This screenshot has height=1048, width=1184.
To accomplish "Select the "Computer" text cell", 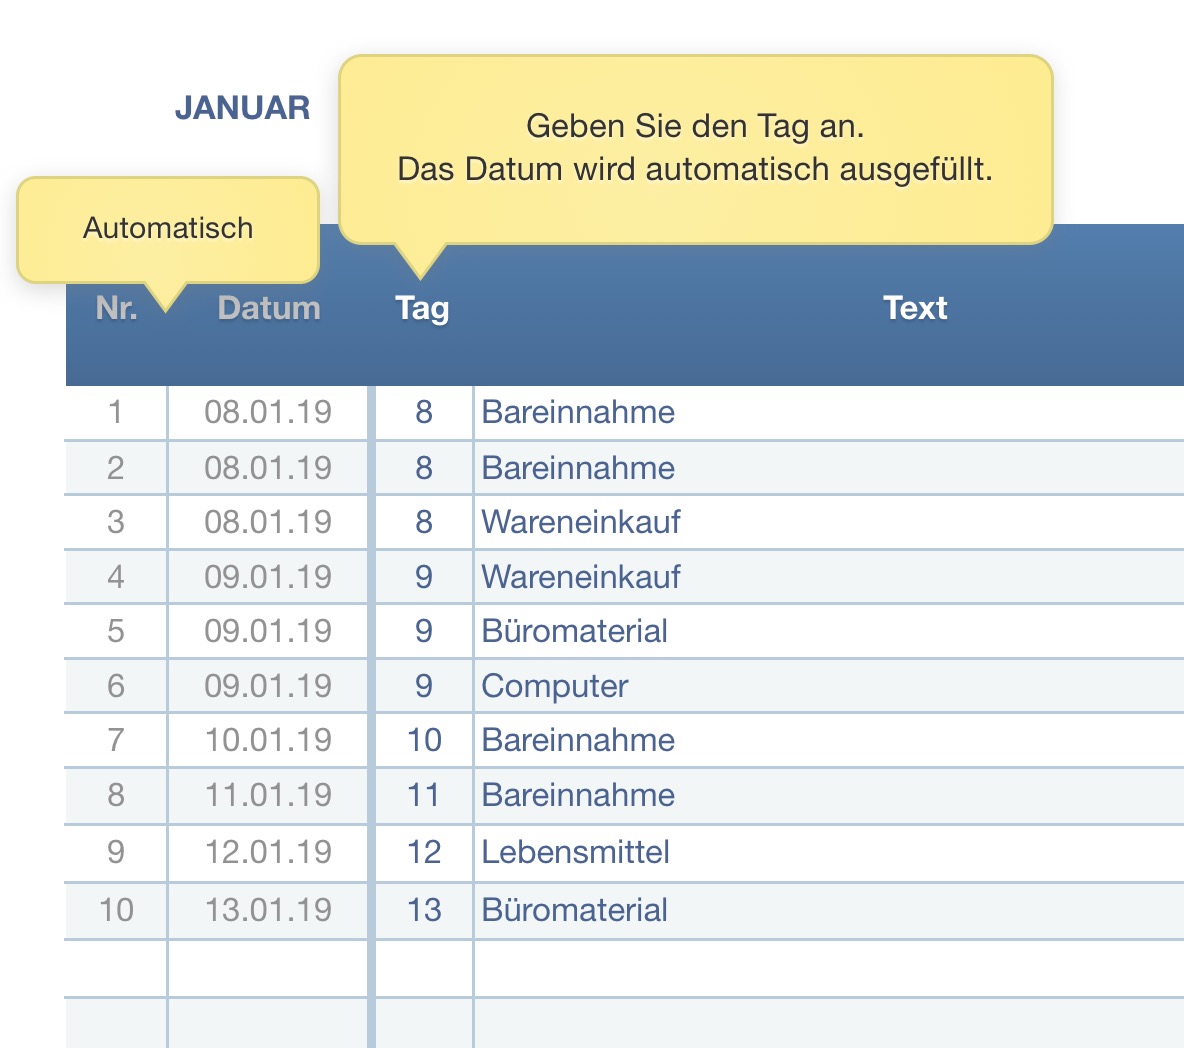I will click(555, 686).
